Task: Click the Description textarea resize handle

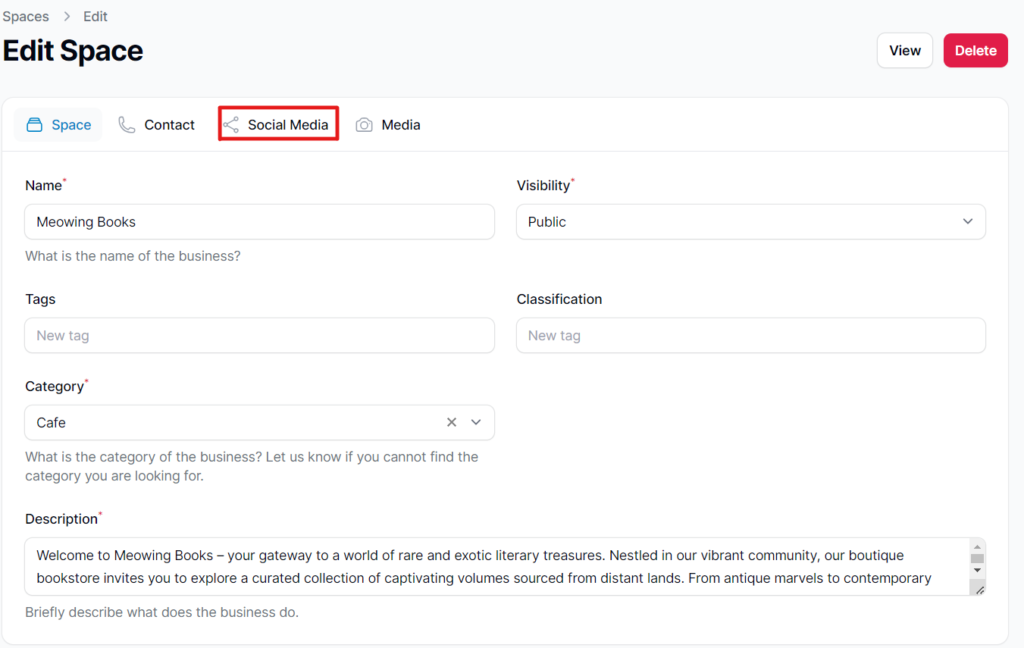Action: (980, 590)
